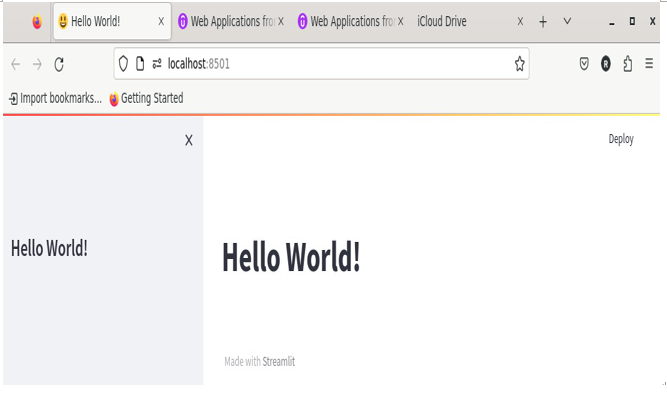The width and height of the screenshot is (667, 398).
Task: Close the Firefox window
Action: 653,21
